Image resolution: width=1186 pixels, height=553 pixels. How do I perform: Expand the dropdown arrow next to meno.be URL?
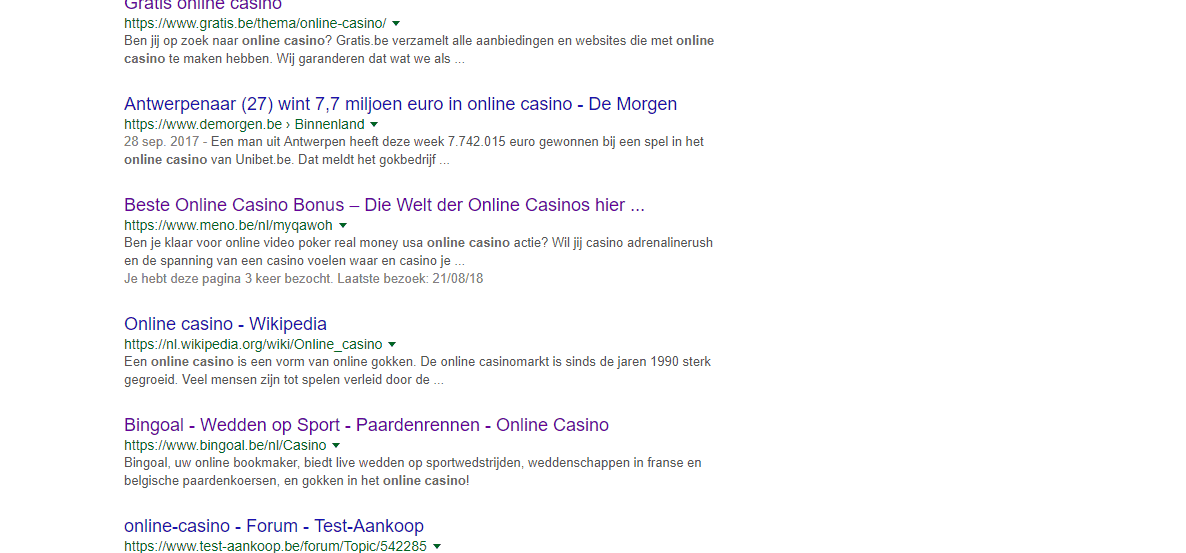pyautogui.click(x=343, y=225)
